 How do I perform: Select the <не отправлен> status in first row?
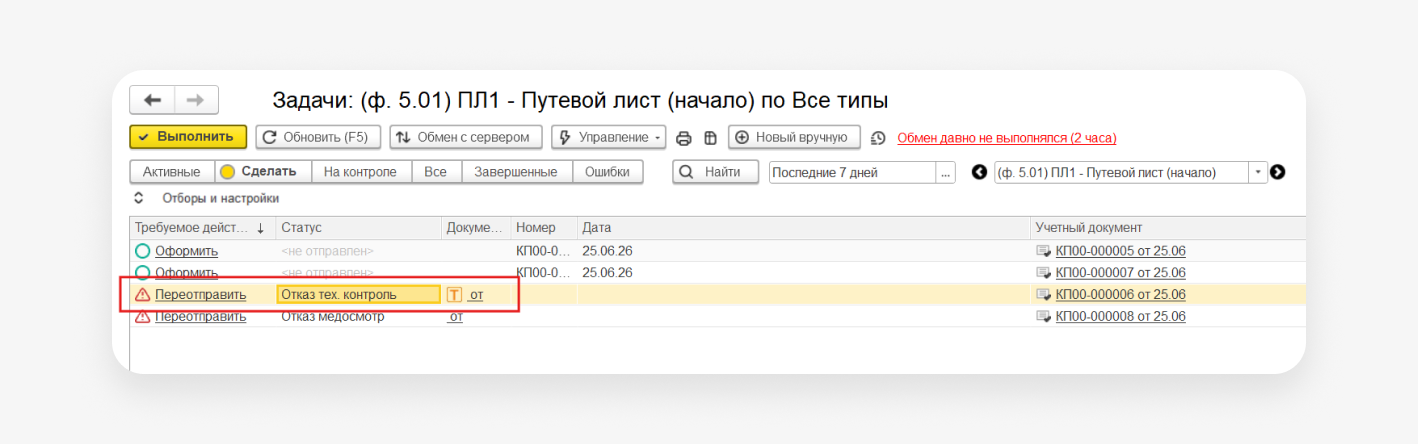point(328,251)
